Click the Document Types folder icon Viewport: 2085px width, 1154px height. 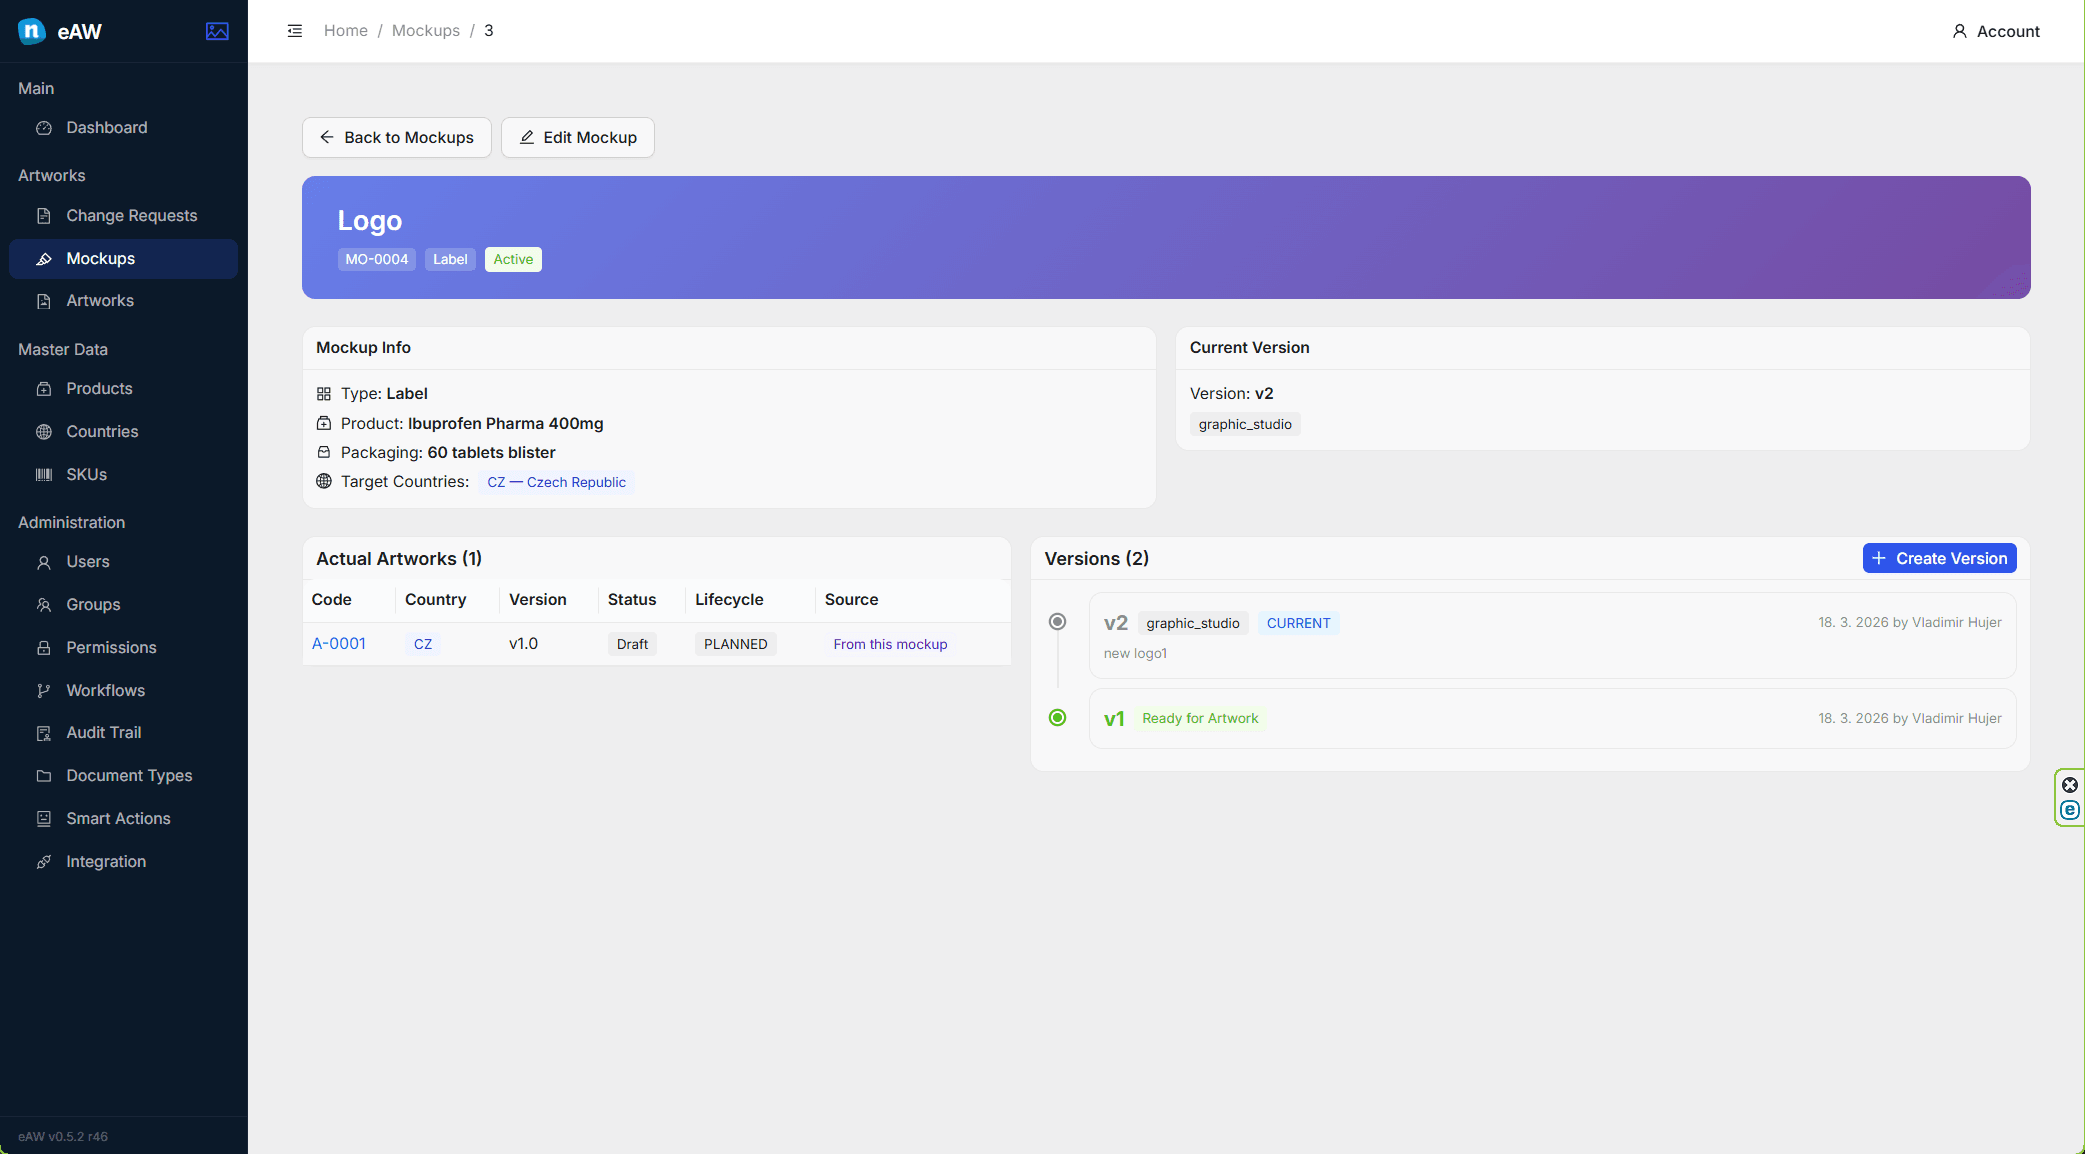[44, 776]
